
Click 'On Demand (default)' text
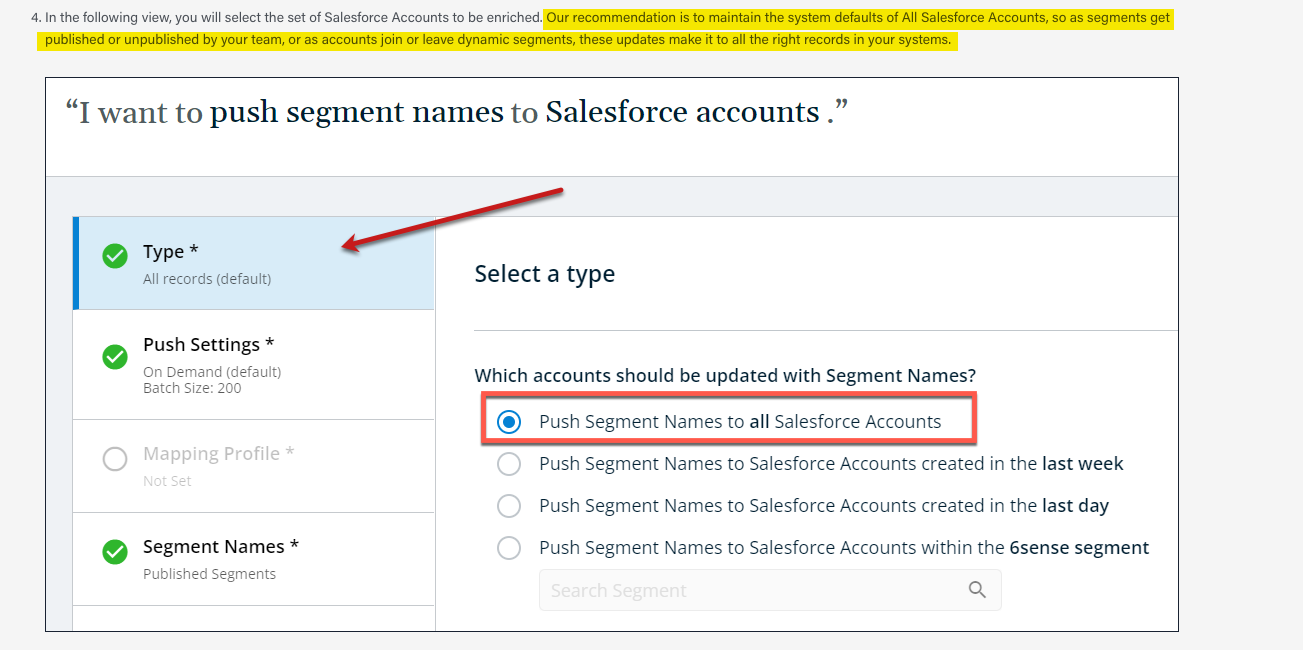212,372
